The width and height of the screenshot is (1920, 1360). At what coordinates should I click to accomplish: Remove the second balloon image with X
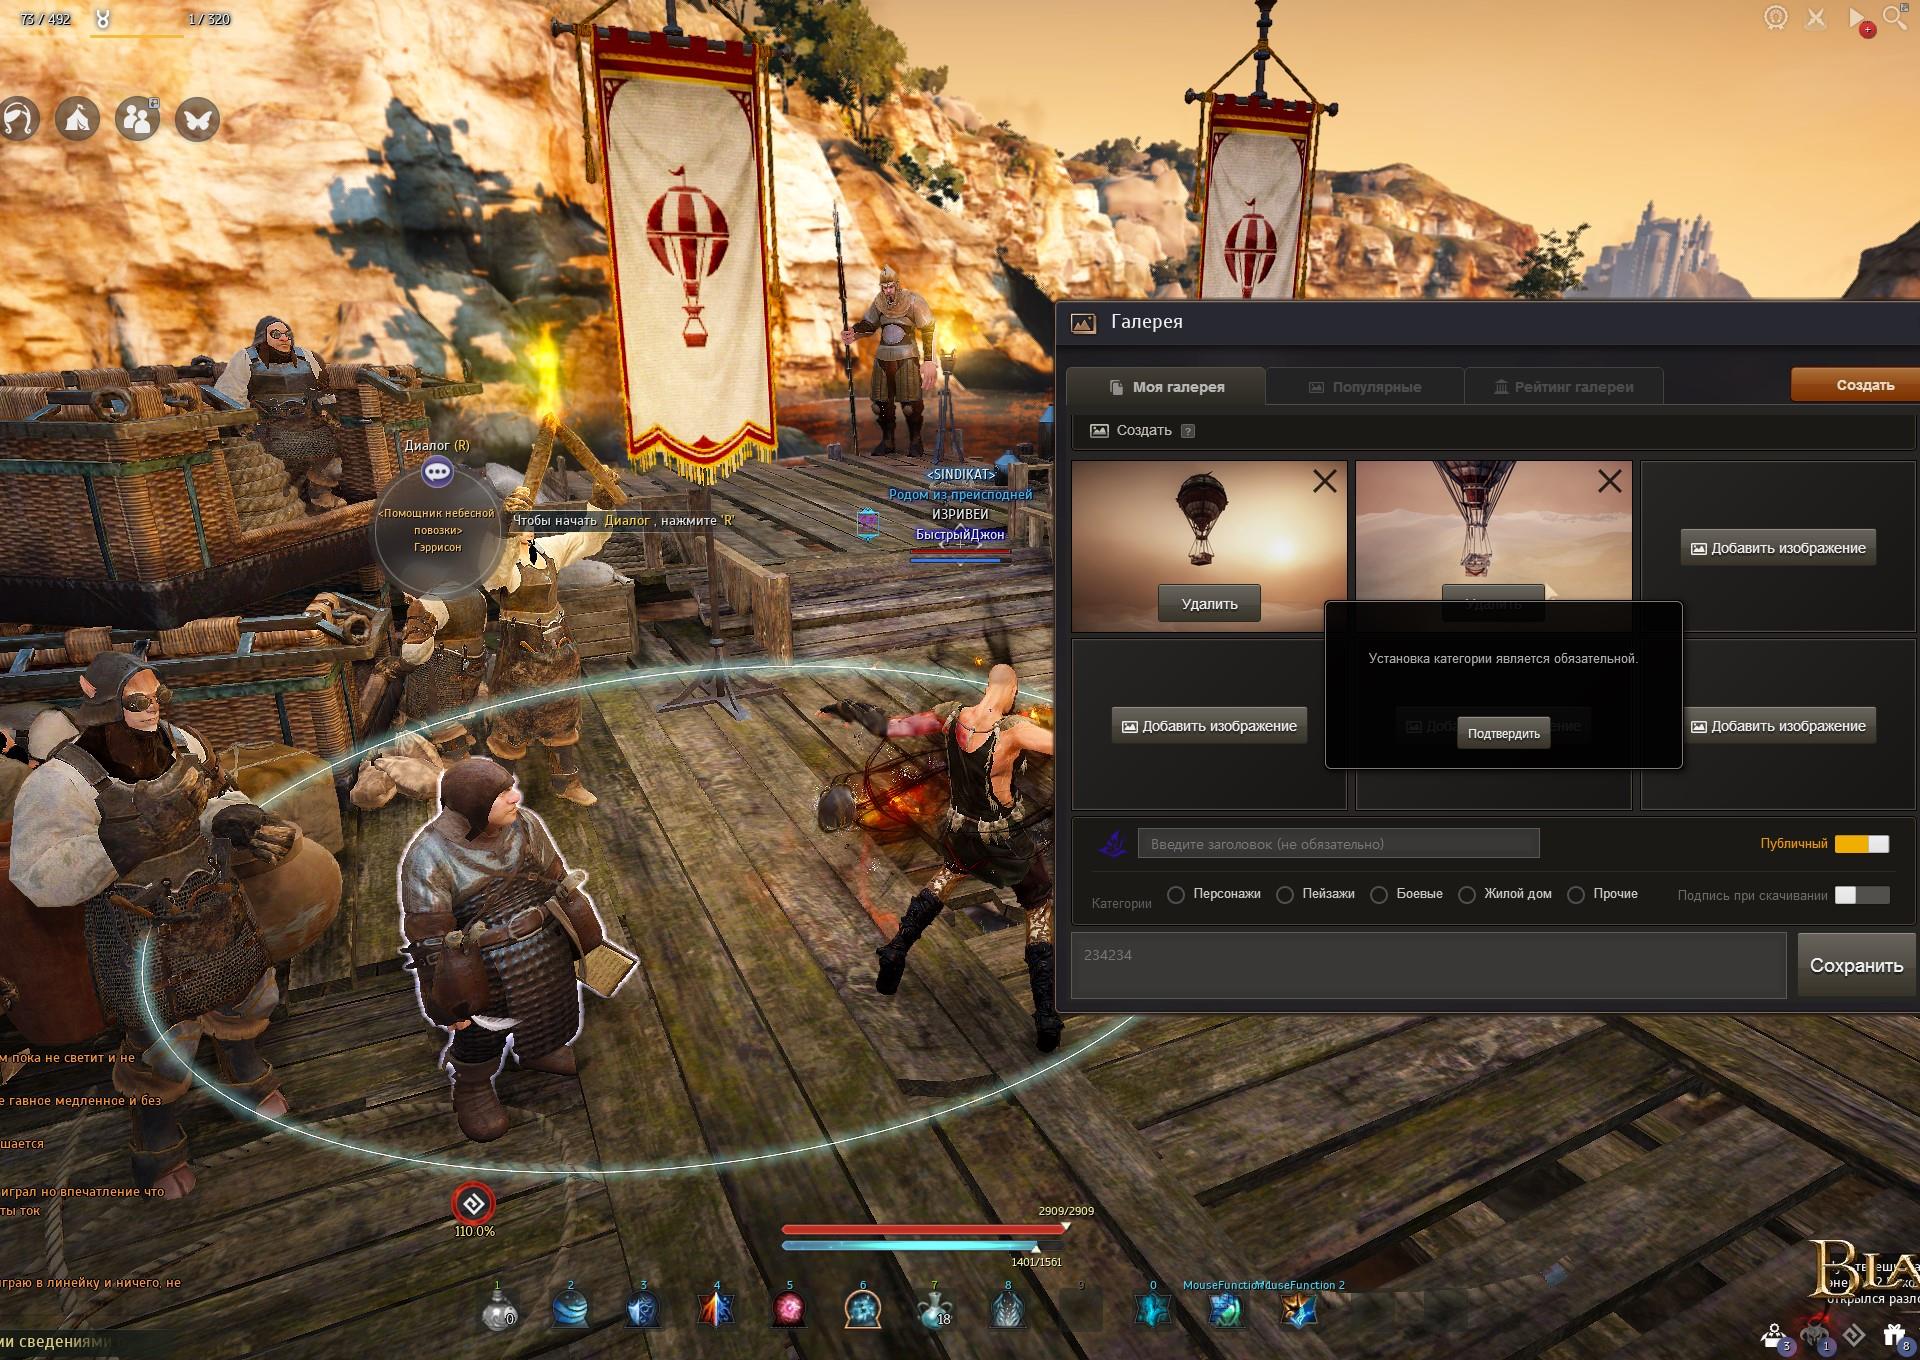[x=1610, y=482]
